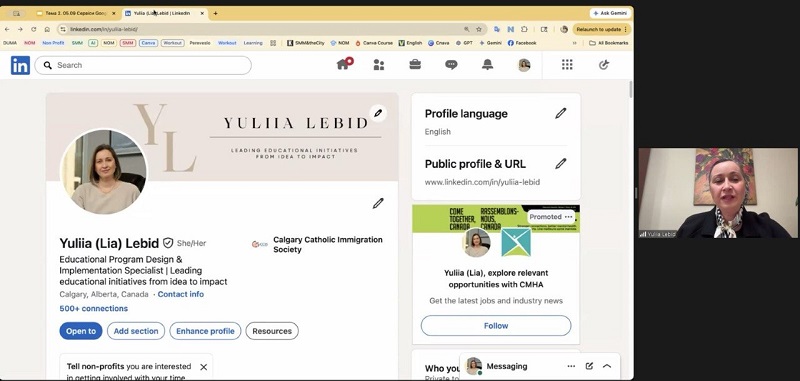Open the Non Profit bookmark folder
The height and width of the screenshot is (381, 800).
point(53,43)
